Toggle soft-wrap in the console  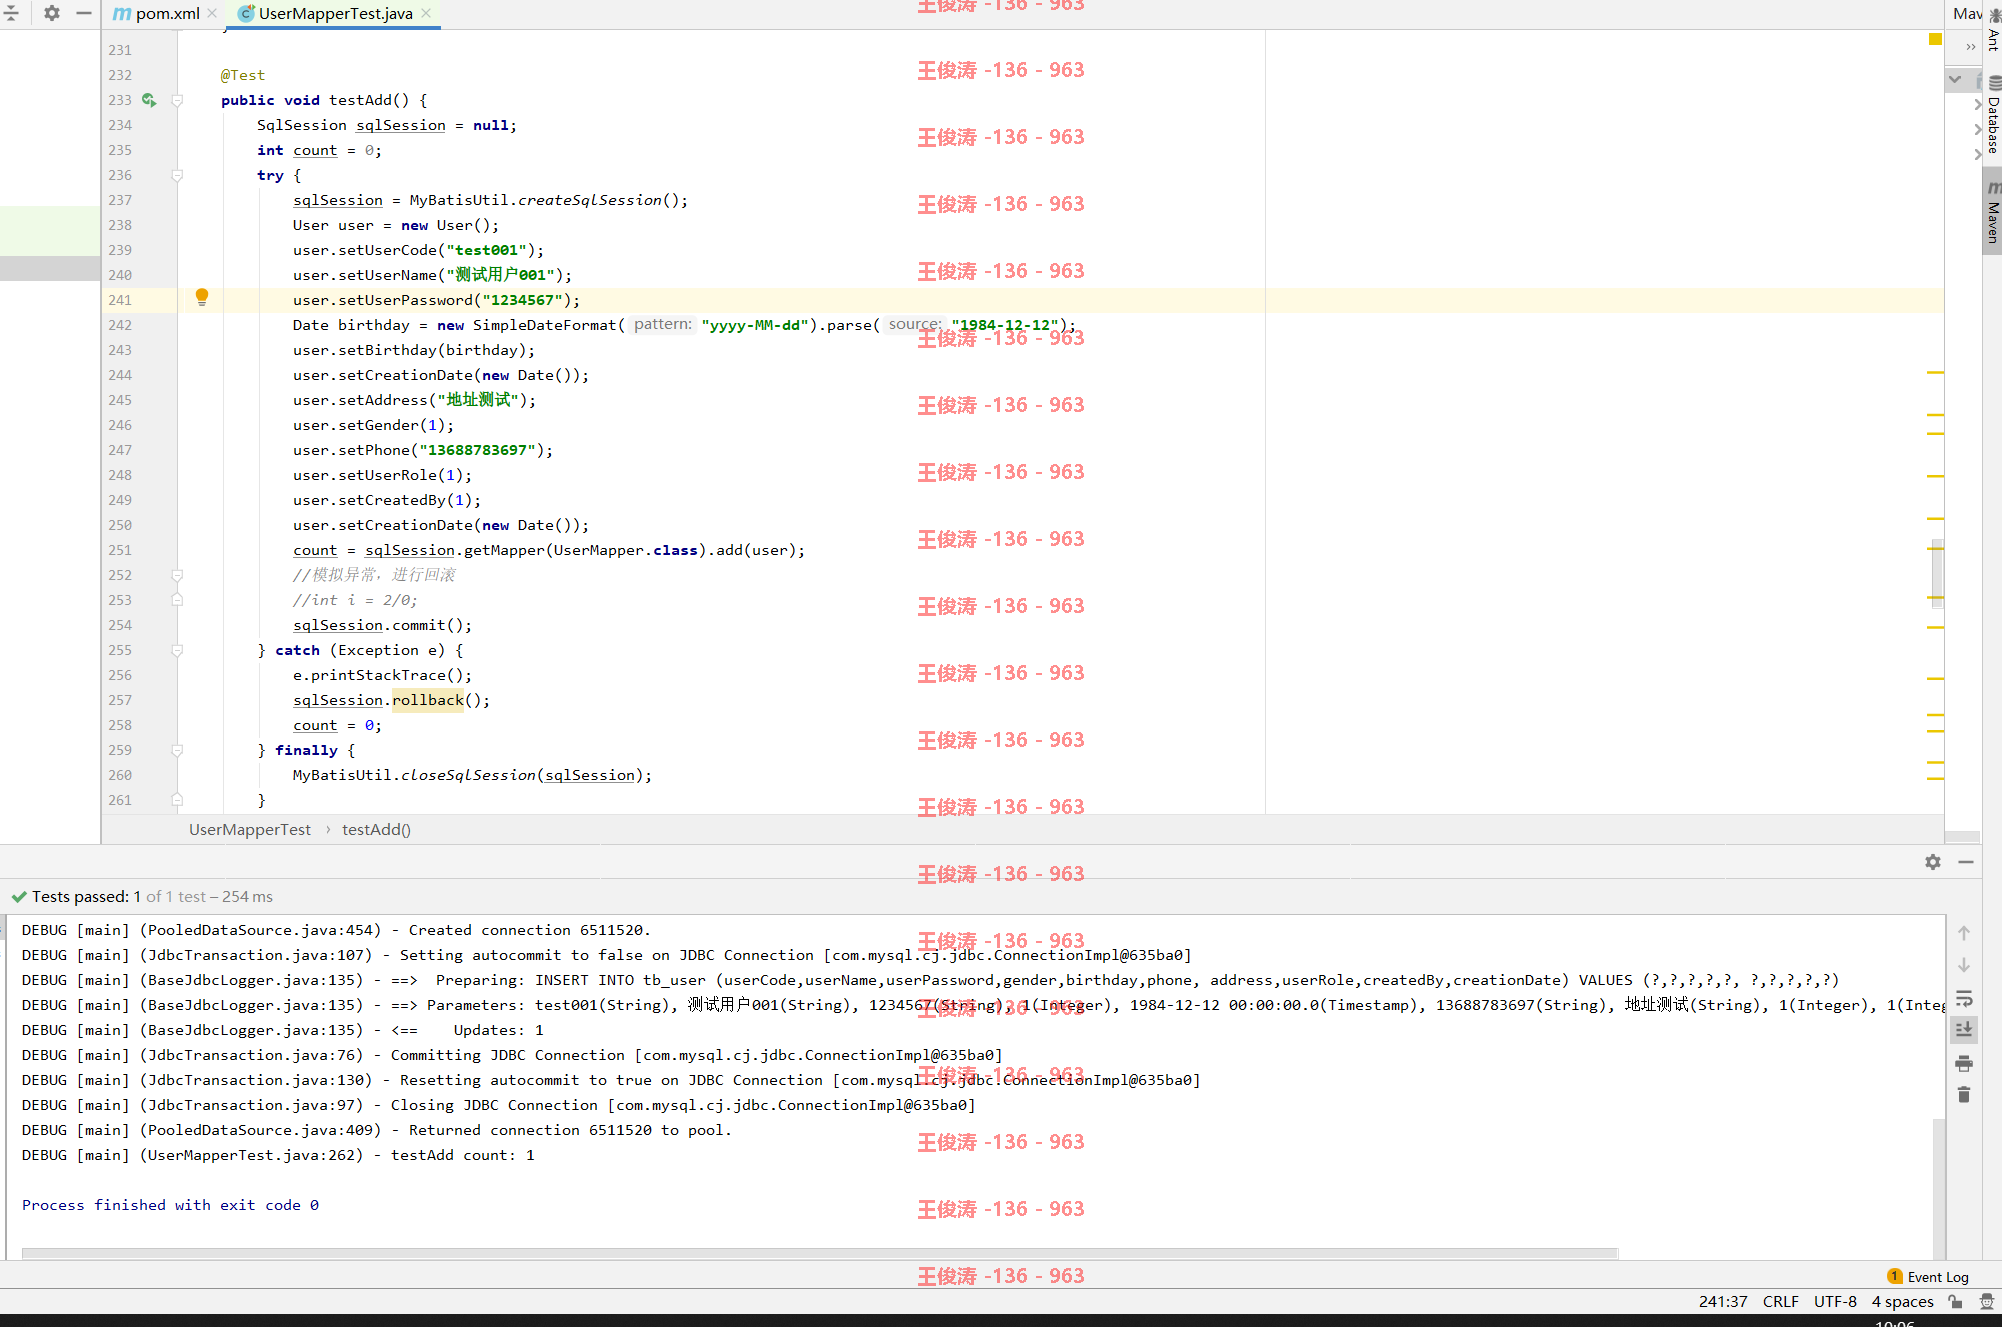[1964, 998]
